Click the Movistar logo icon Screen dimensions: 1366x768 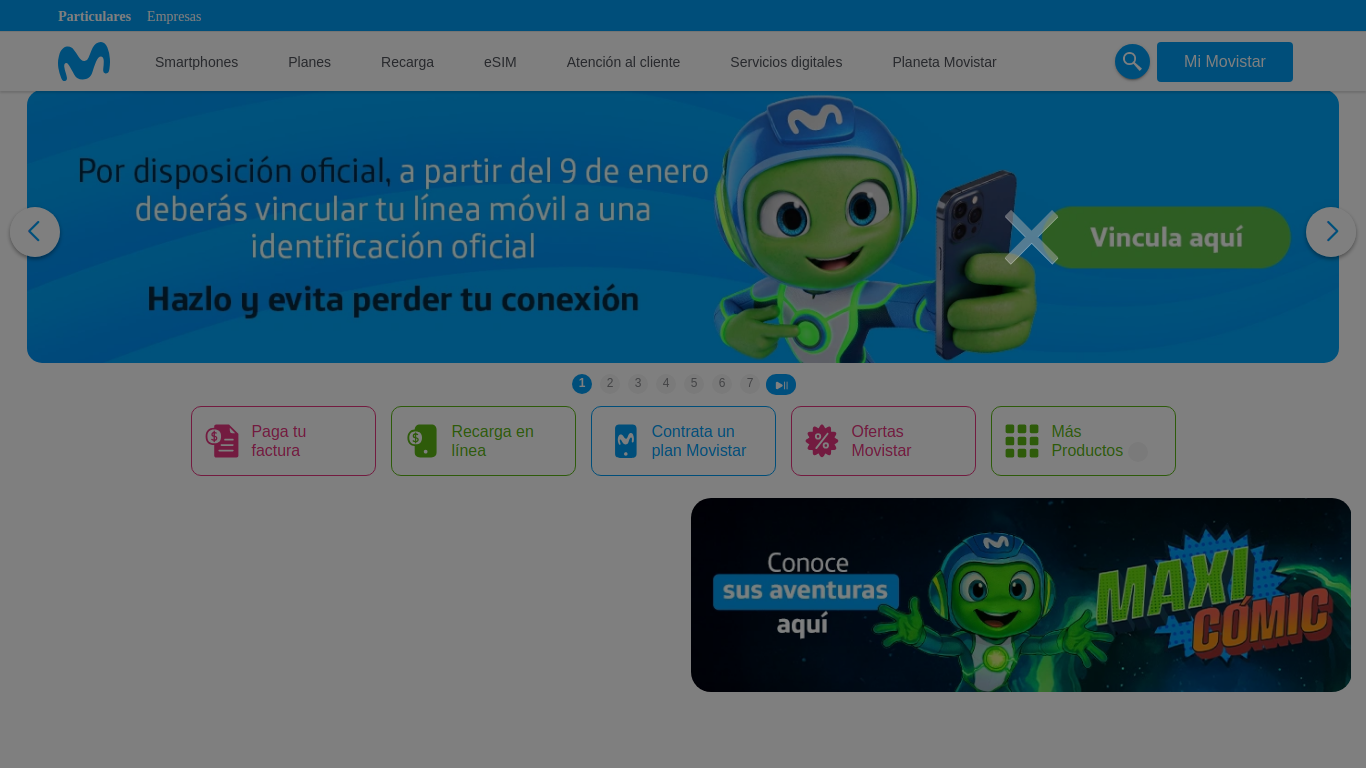tap(84, 62)
